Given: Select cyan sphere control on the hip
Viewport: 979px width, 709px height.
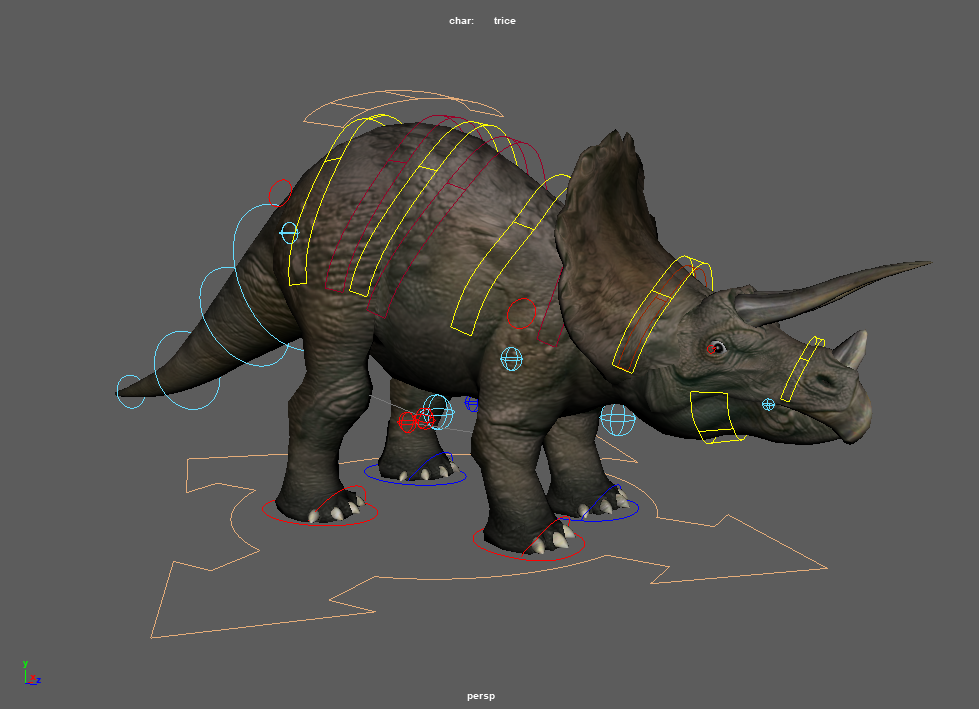Looking at the screenshot, I should click(x=289, y=233).
